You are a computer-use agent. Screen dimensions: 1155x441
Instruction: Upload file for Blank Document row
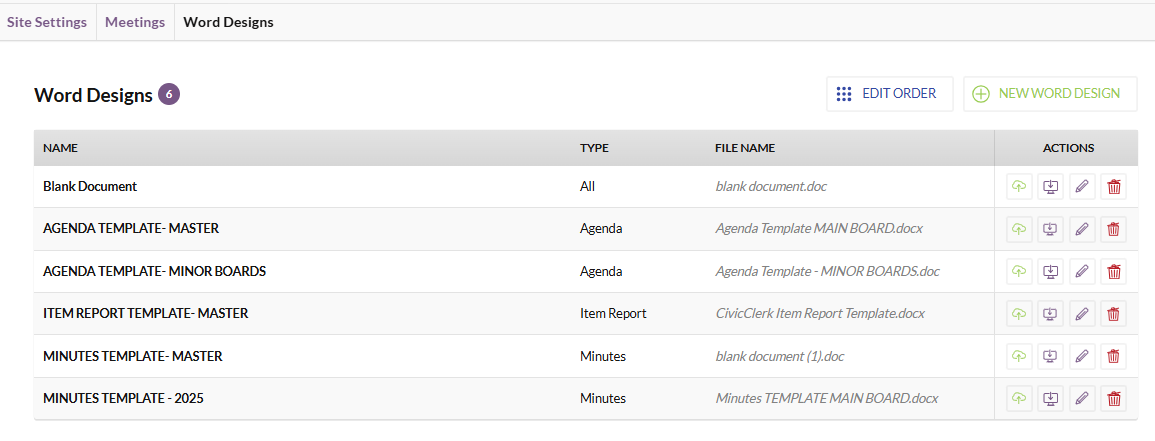coord(1019,187)
